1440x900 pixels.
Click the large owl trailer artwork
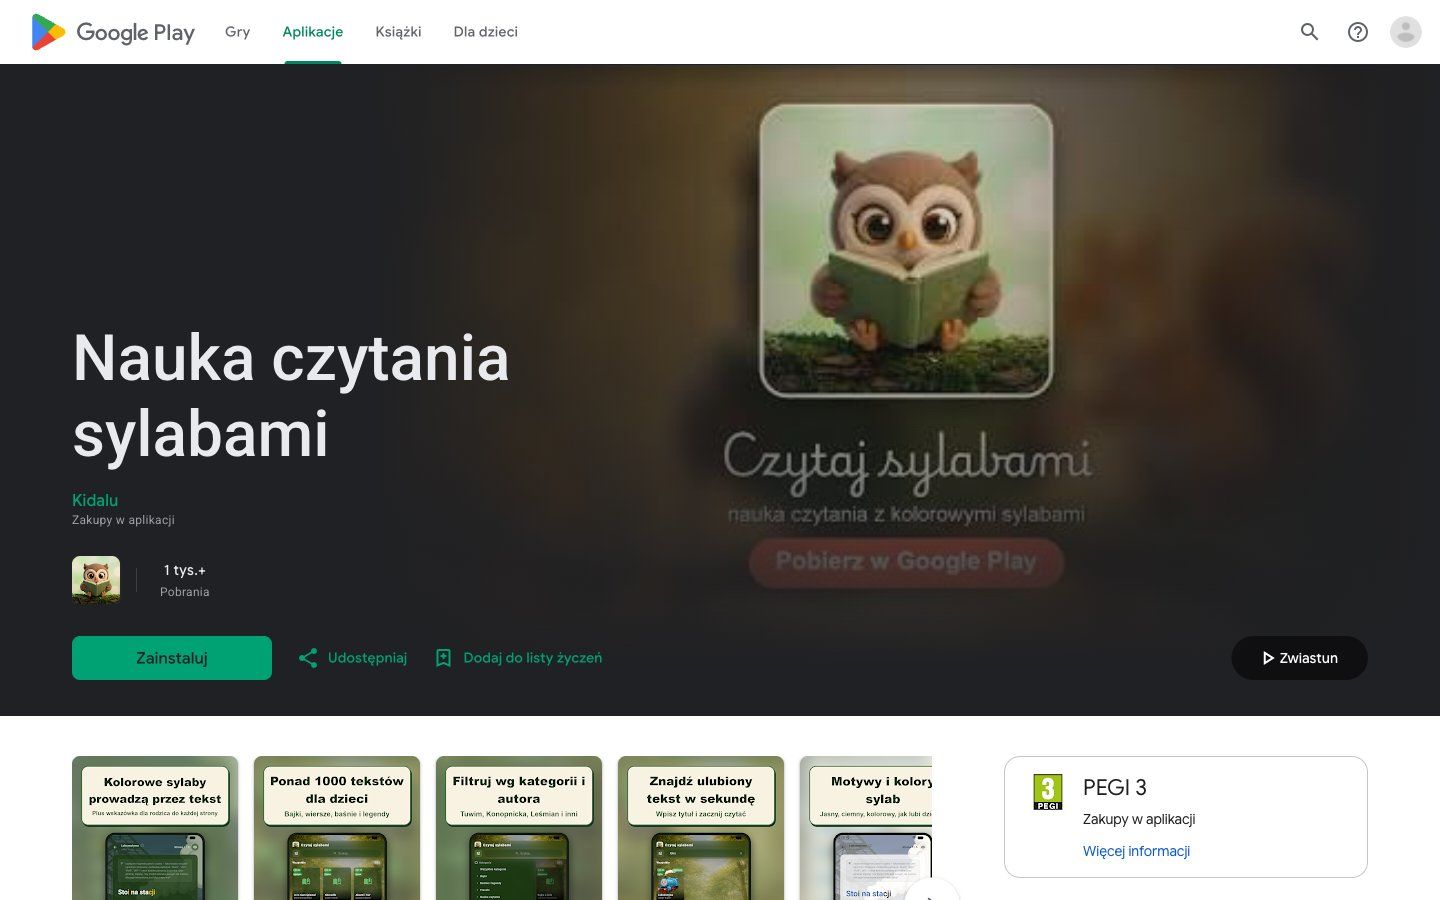[906, 250]
